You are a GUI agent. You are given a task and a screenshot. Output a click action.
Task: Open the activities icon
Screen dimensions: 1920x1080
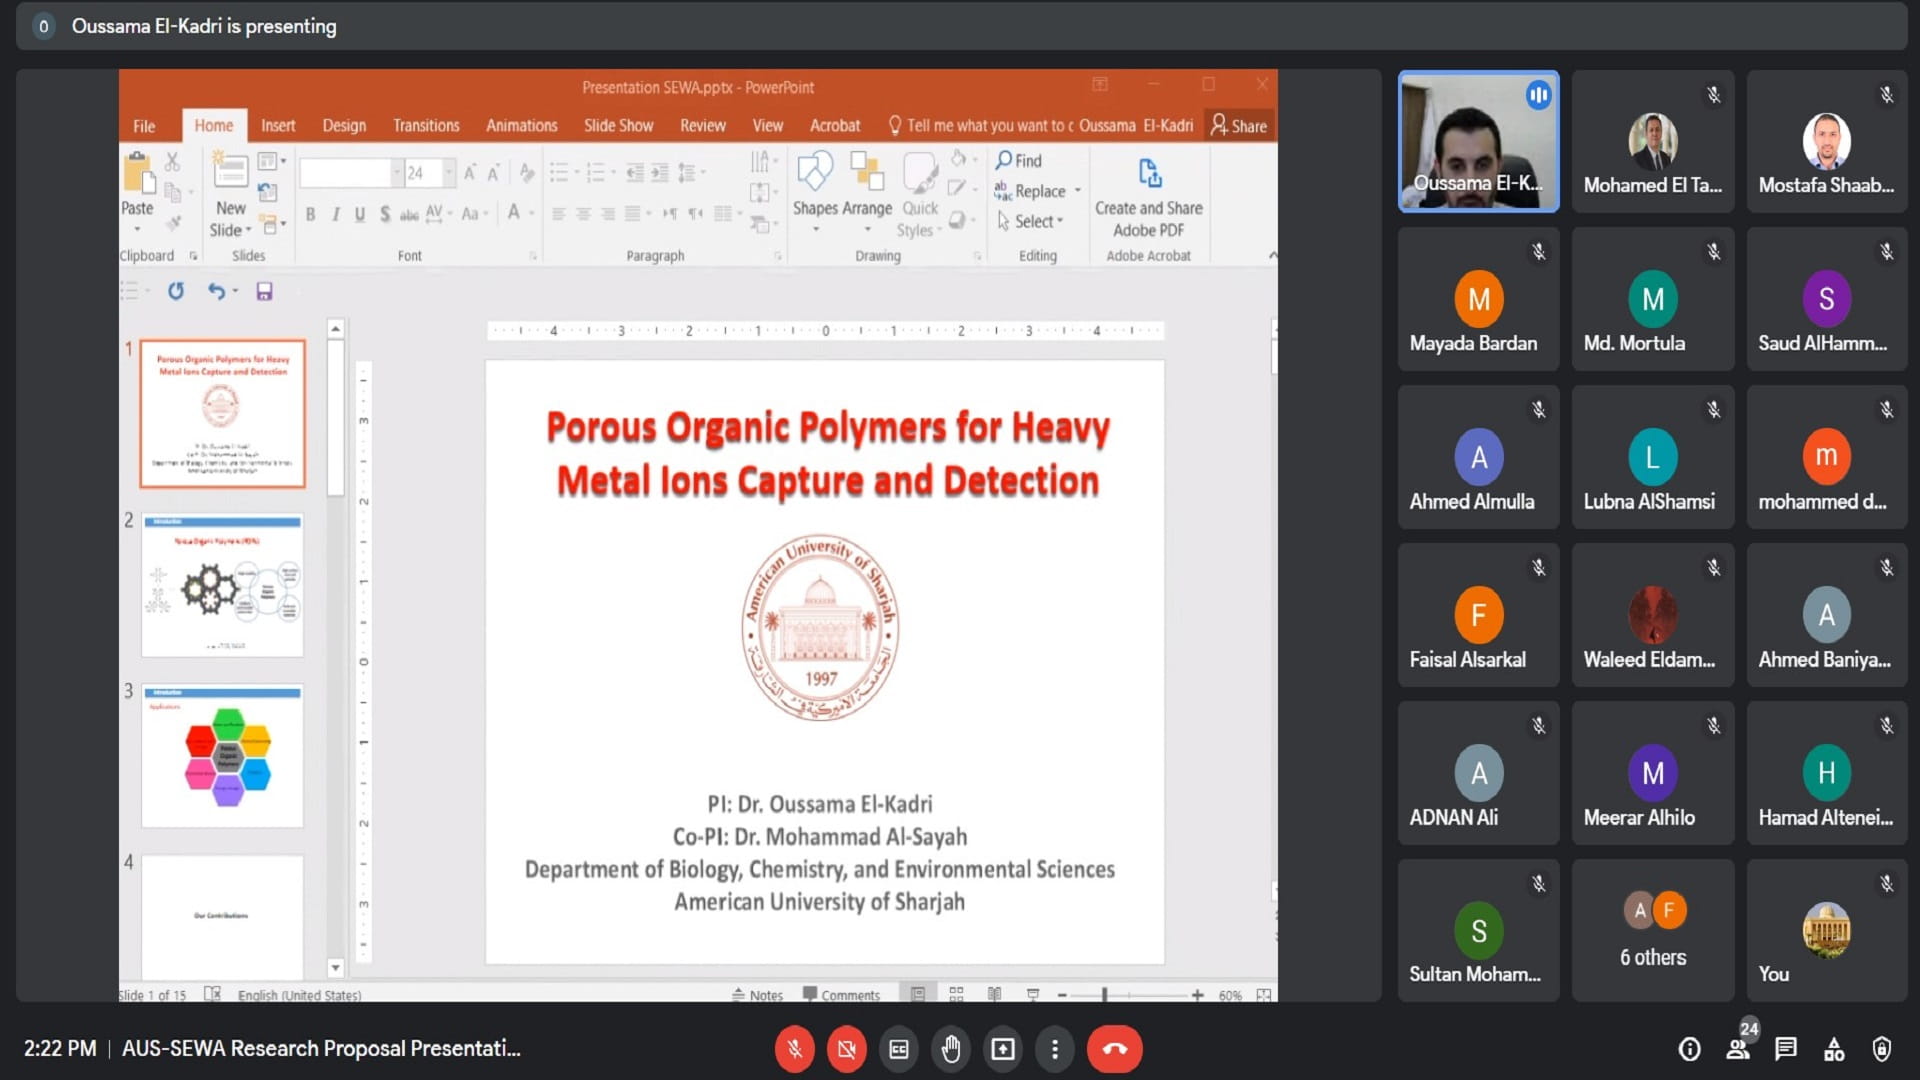point(1834,1049)
